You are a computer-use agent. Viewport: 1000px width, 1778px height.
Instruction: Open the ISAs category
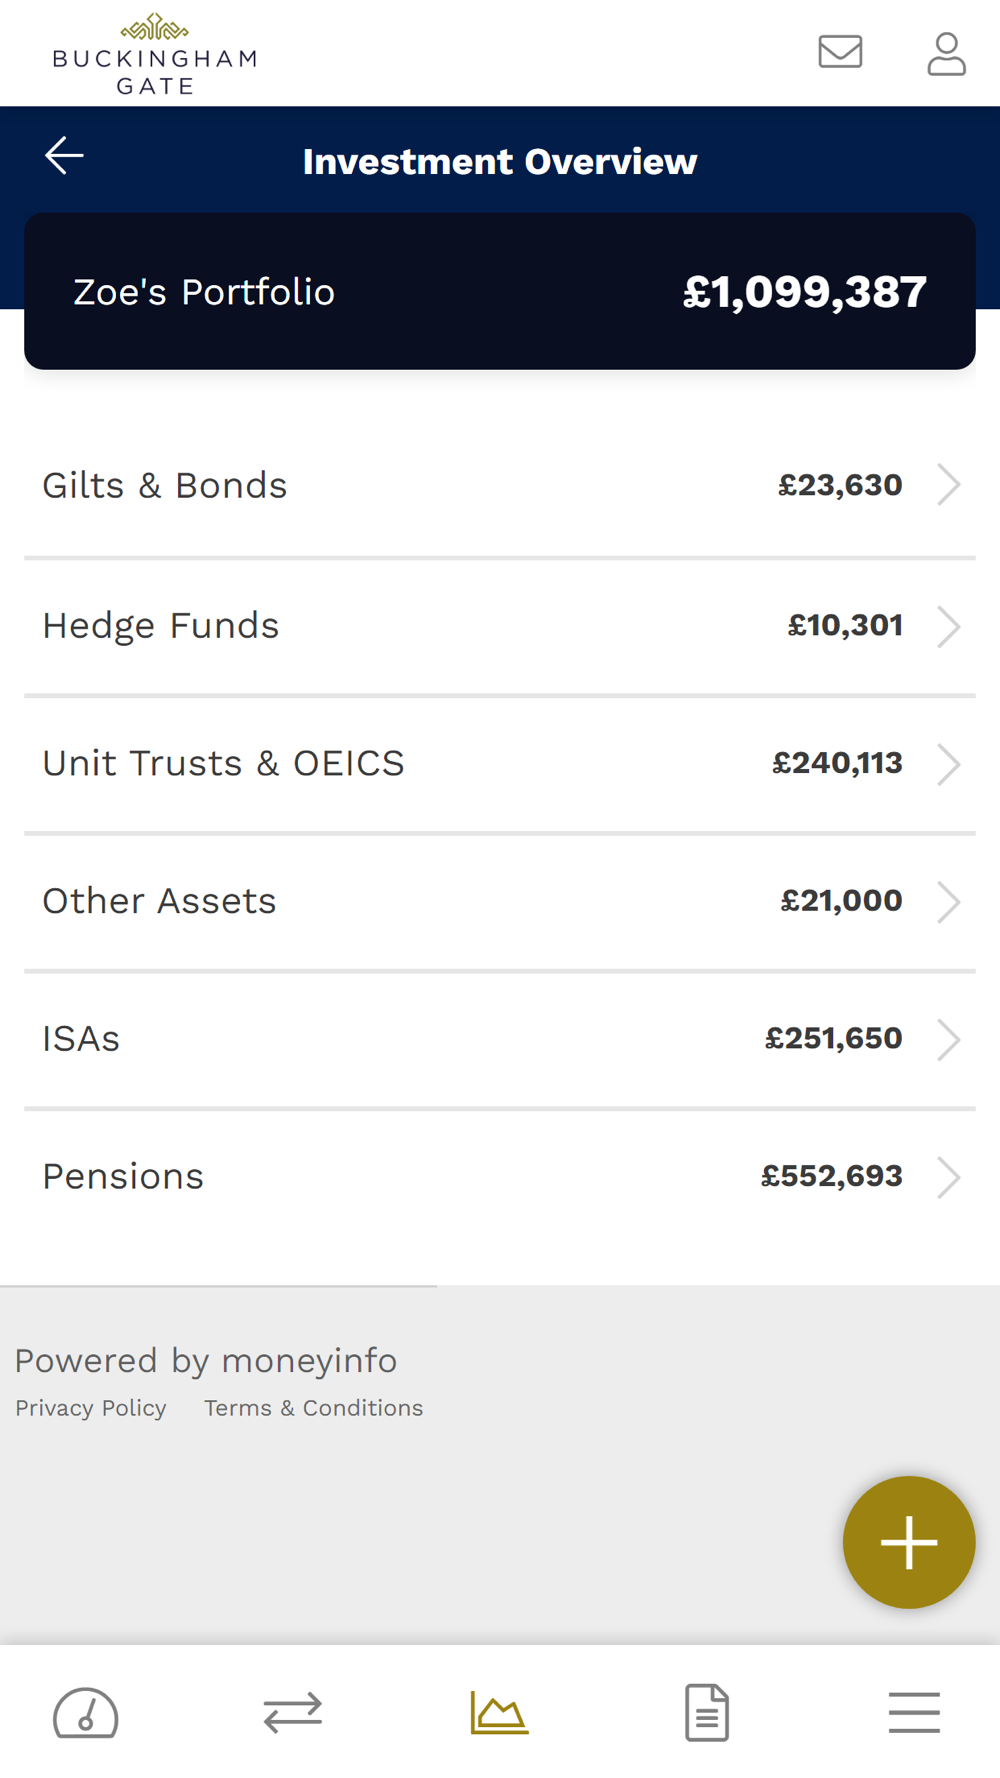[x=500, y=1040]
